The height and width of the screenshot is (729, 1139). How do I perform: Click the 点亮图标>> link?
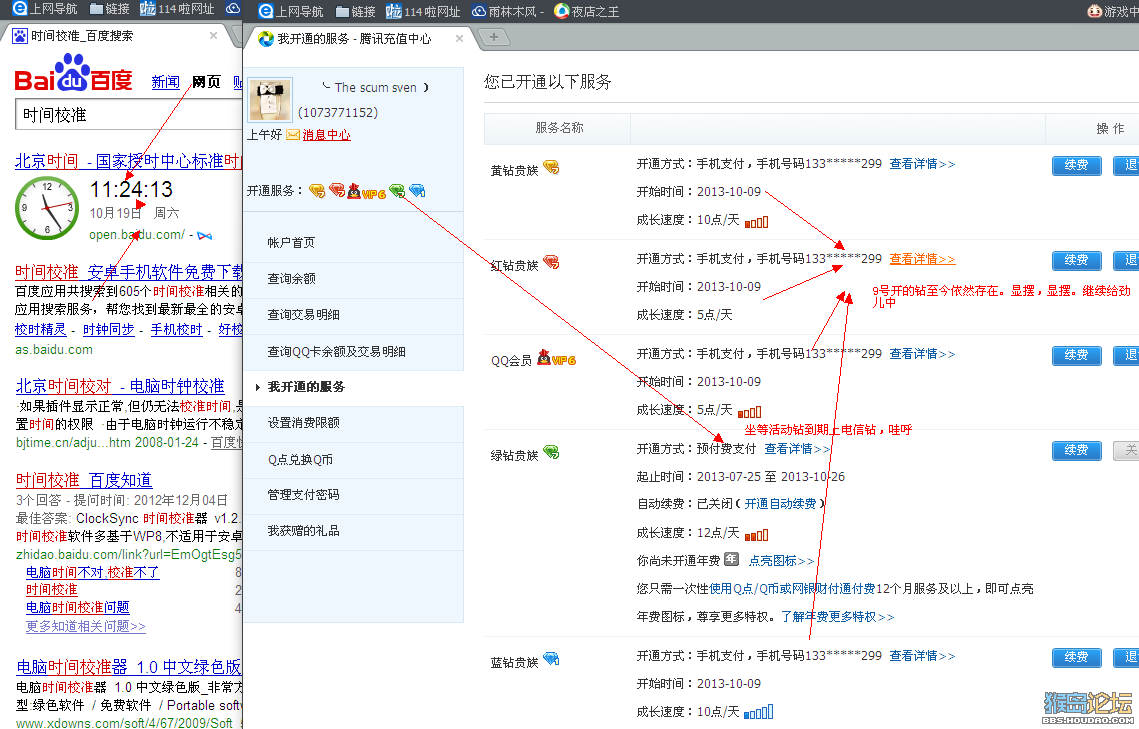[782, 561]
